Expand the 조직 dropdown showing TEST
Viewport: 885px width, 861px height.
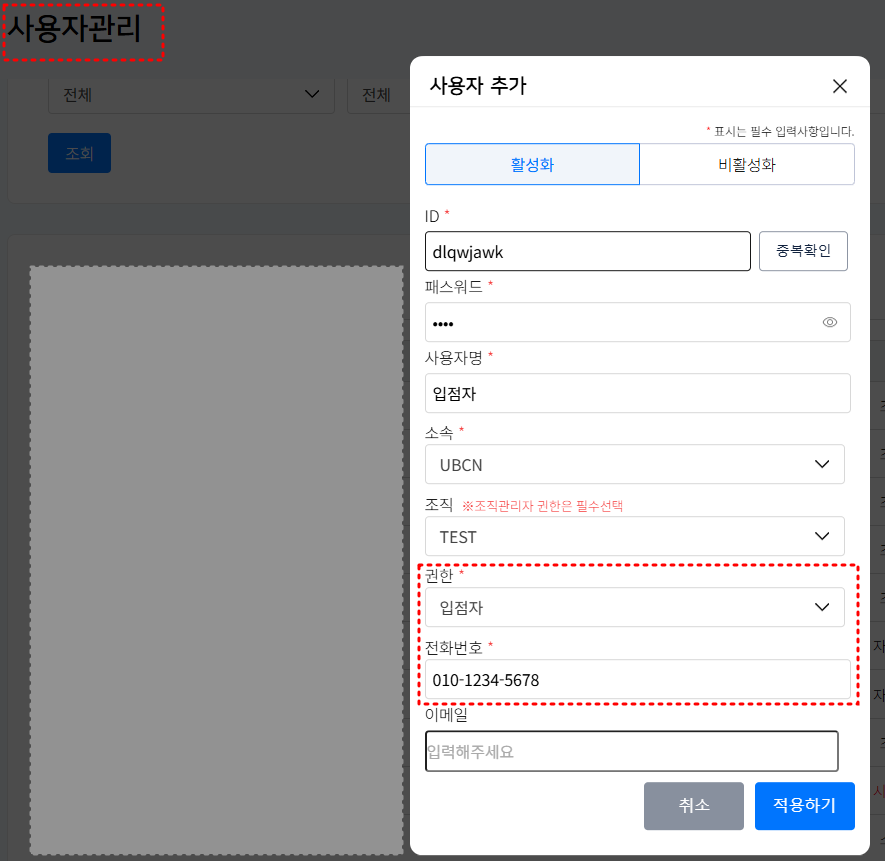(635, 536)
